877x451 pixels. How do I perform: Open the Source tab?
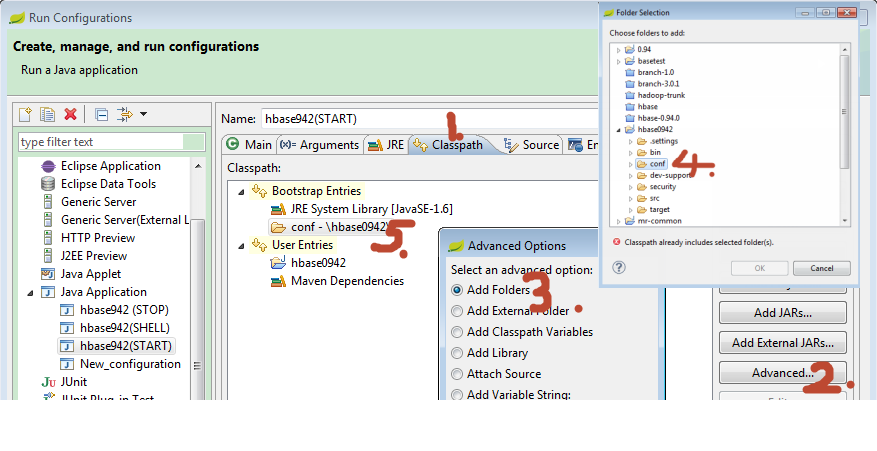(532, 145)
